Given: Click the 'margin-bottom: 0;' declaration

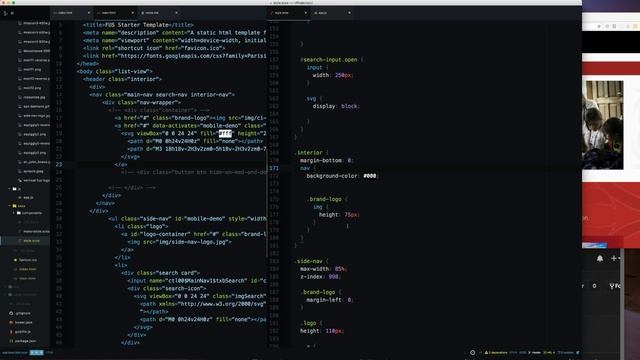Looking at the screenshot, I should pos(327,160).
